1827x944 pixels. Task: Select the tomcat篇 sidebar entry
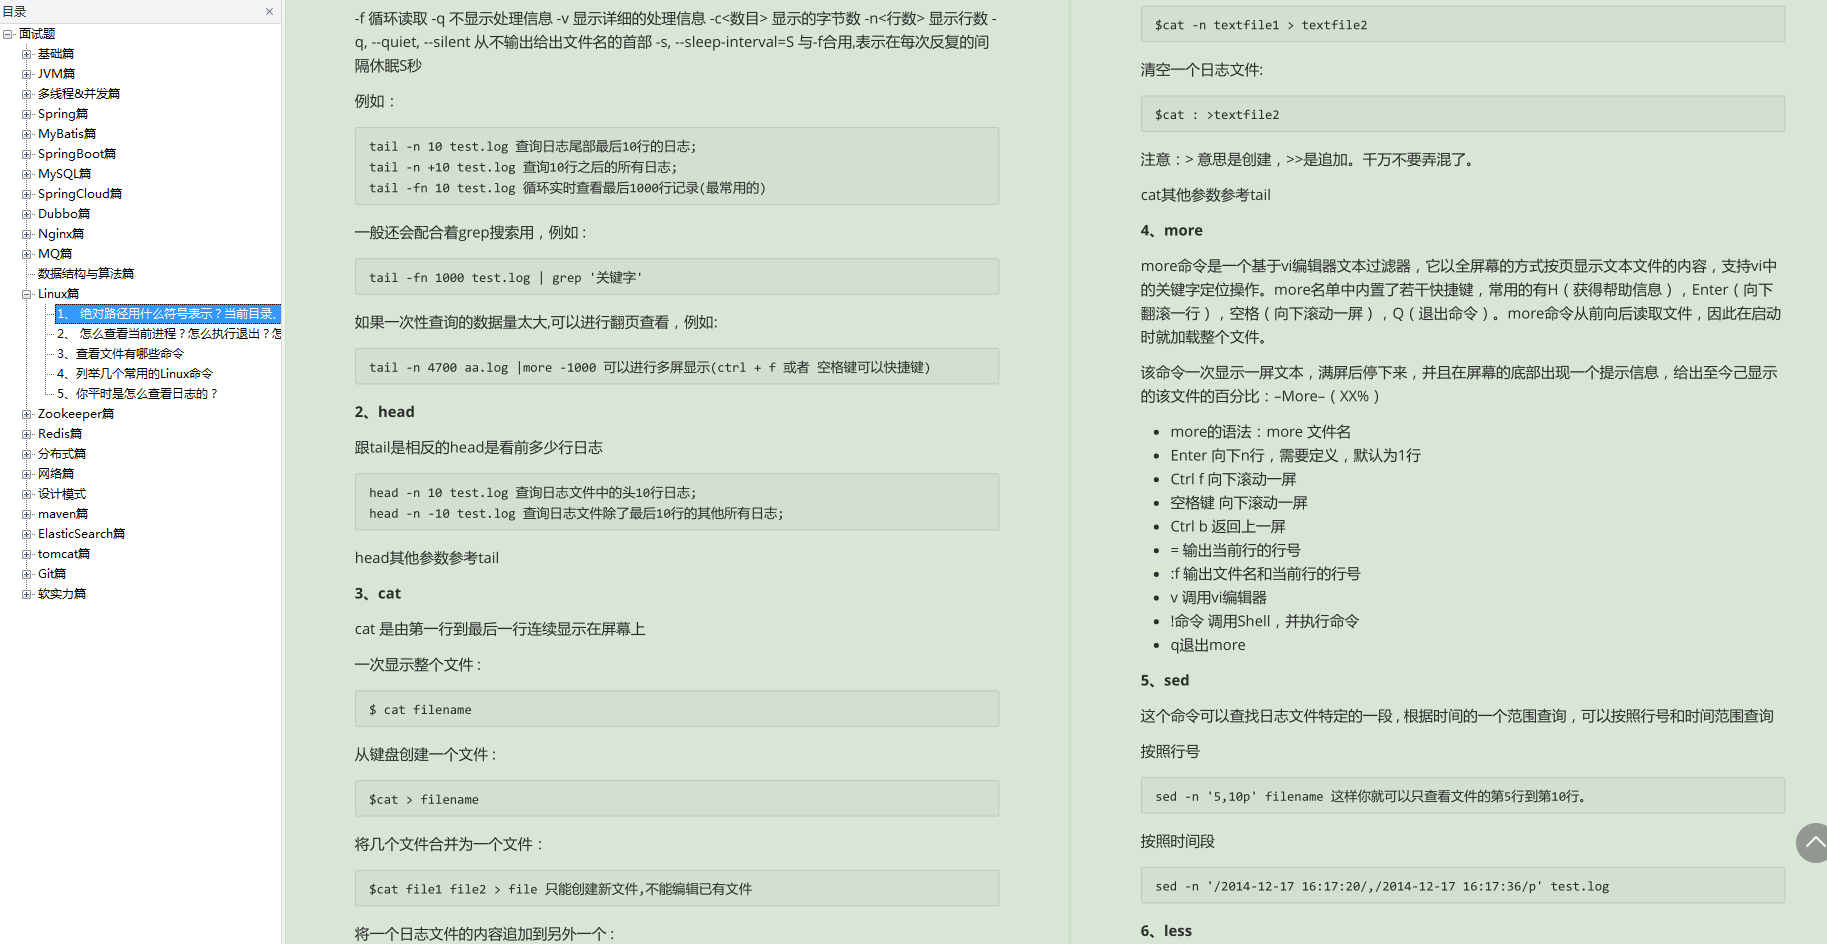pyautogui.click(x=62, y=553)
